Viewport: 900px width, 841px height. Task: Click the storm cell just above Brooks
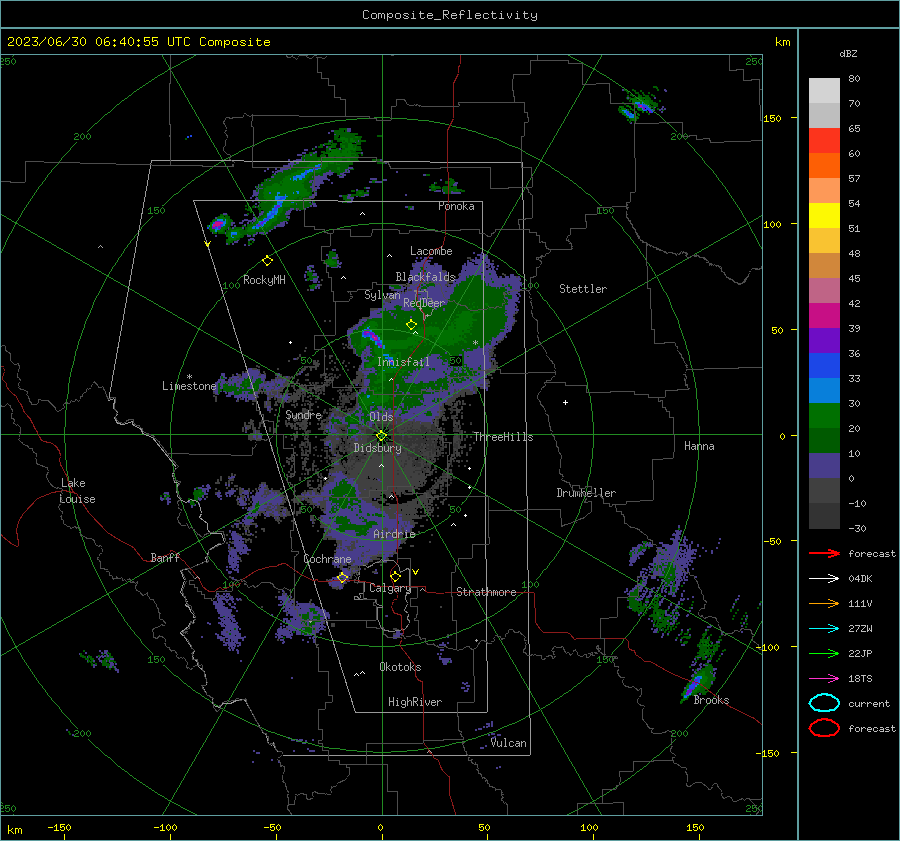click(696, 683)
